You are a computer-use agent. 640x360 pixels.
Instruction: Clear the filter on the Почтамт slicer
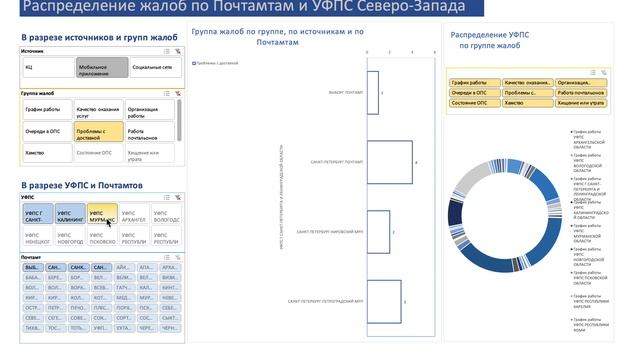pos(178,258)
